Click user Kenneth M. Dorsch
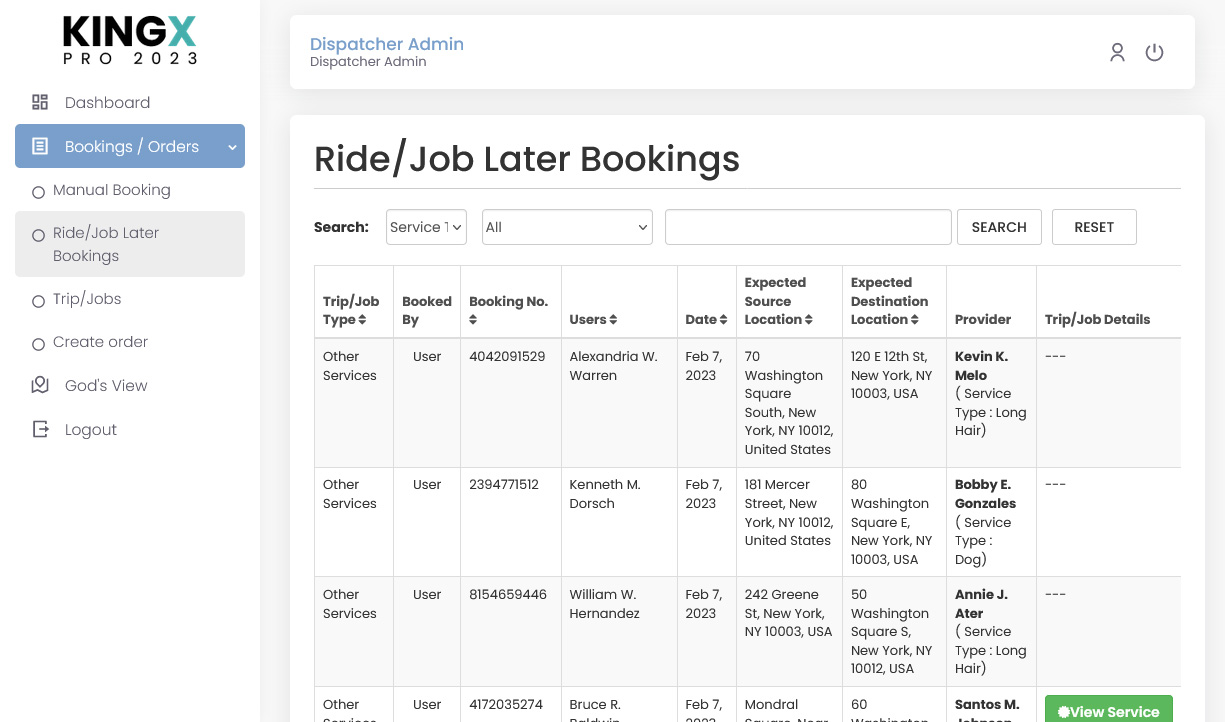This screenshot has height=722, width=1225. coord(605,494)
